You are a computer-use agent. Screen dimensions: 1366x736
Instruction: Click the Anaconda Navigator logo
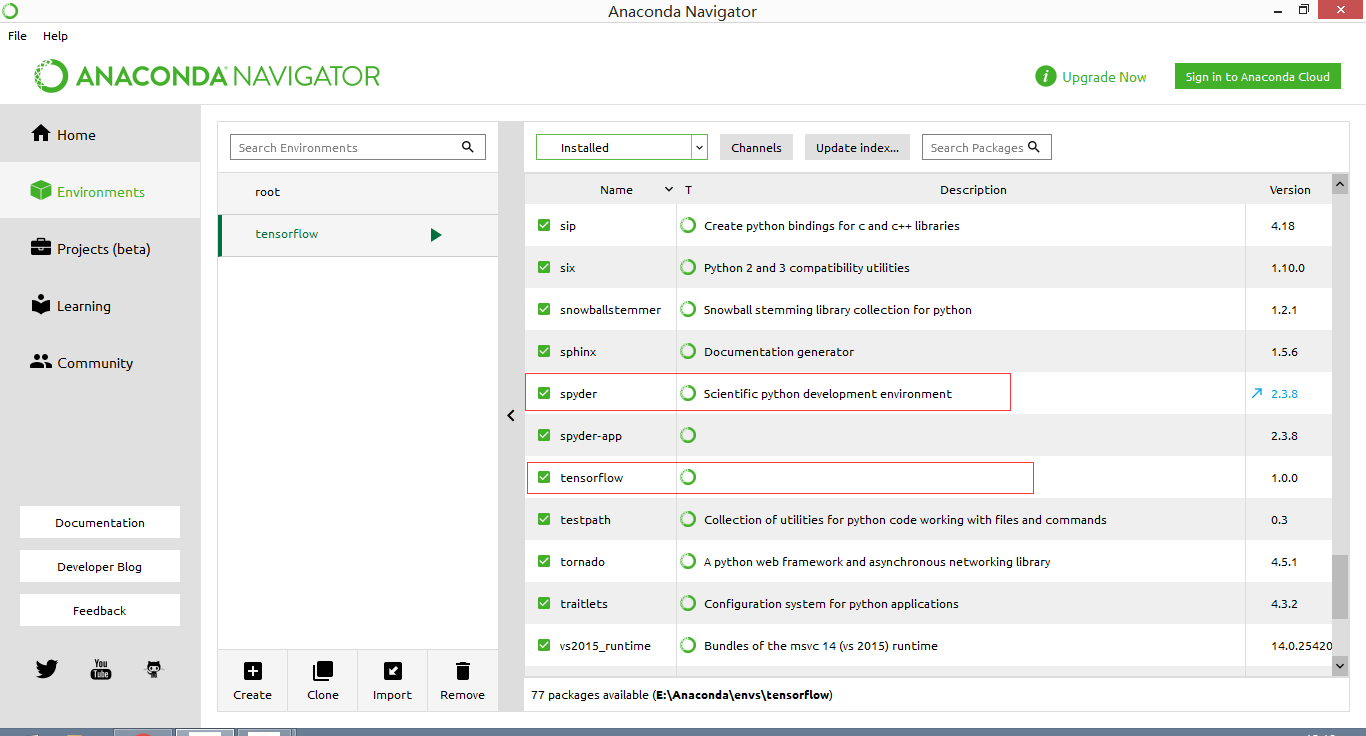click(207, 76)
